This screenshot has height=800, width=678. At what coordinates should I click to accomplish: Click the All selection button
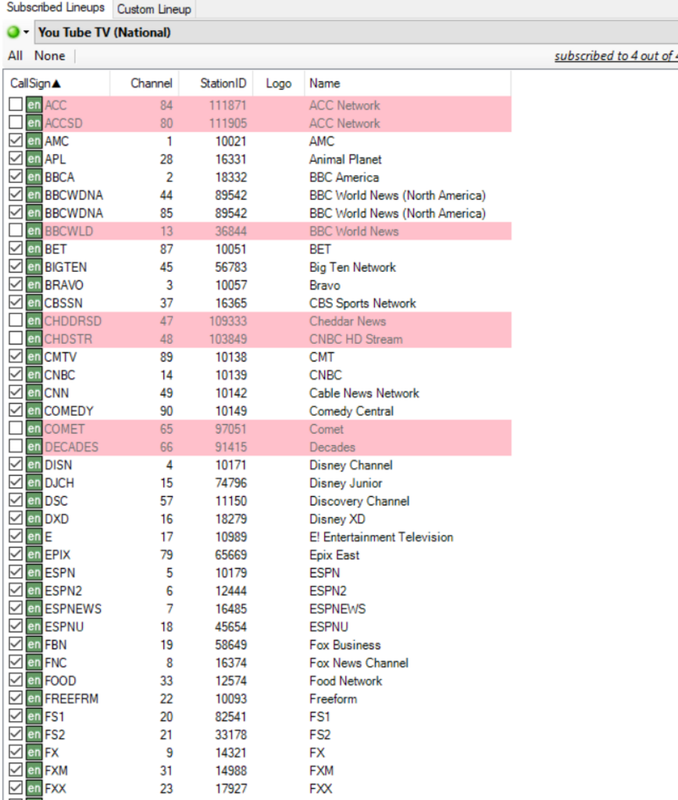coord(15,56)
